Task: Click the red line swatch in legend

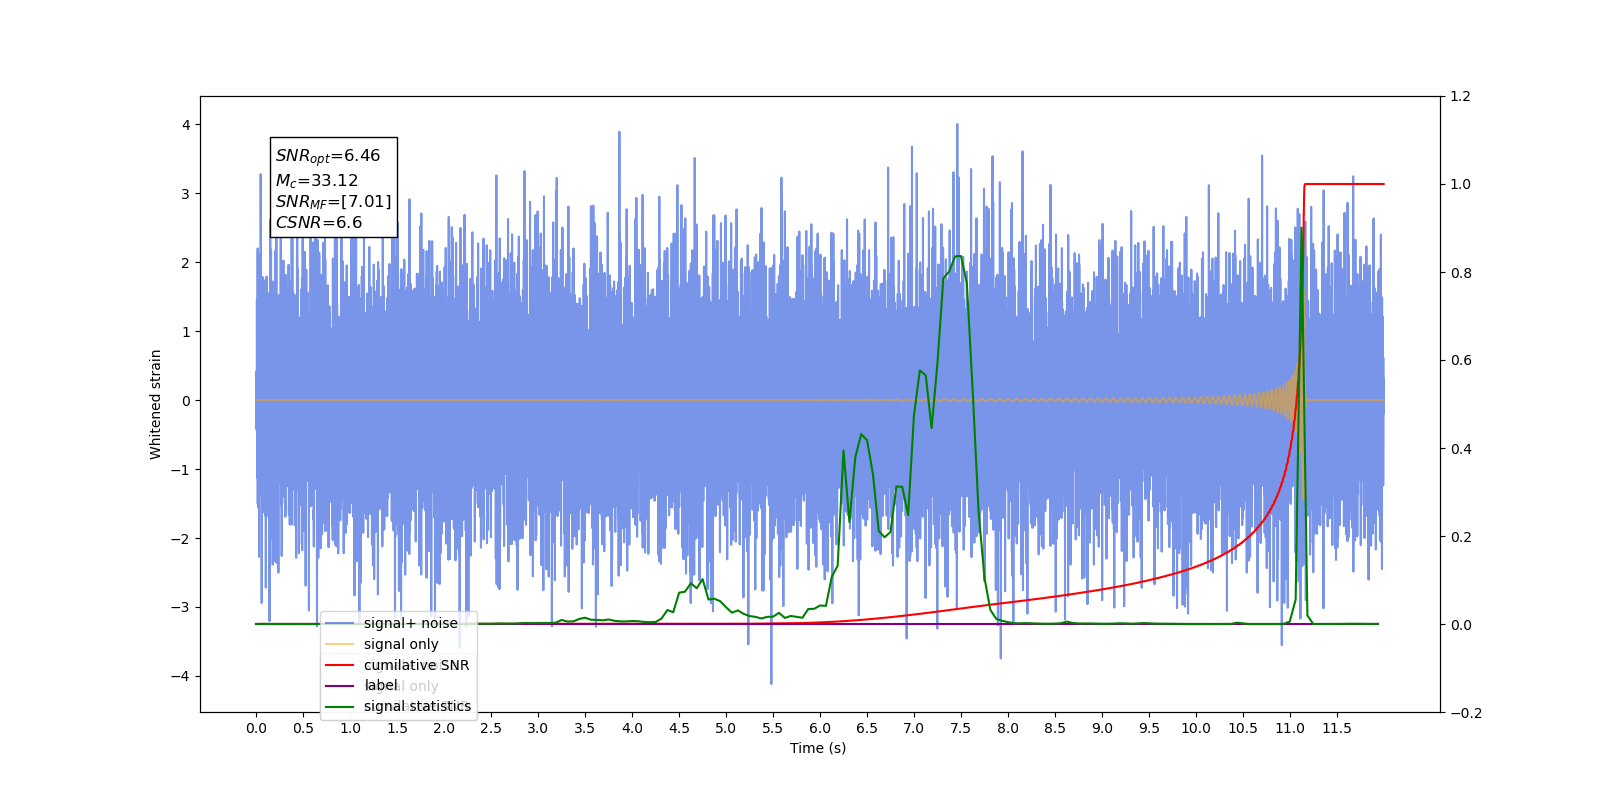Action: coord(340,665)
